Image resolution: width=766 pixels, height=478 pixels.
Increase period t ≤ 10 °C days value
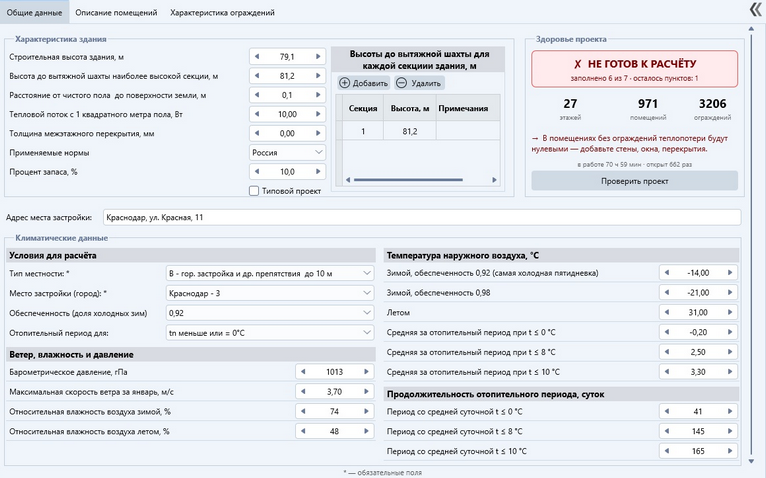coord(730,451)
